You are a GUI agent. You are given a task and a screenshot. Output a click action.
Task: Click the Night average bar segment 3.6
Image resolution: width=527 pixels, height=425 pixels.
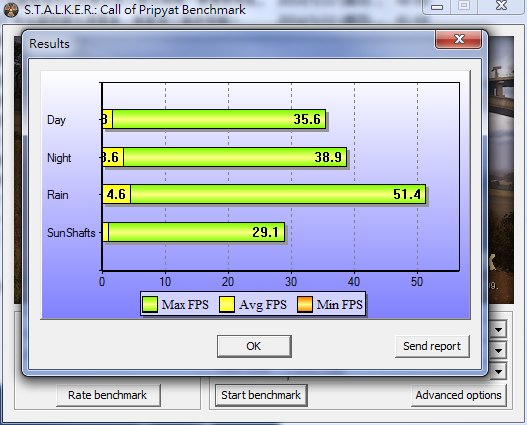click(113, 157)
